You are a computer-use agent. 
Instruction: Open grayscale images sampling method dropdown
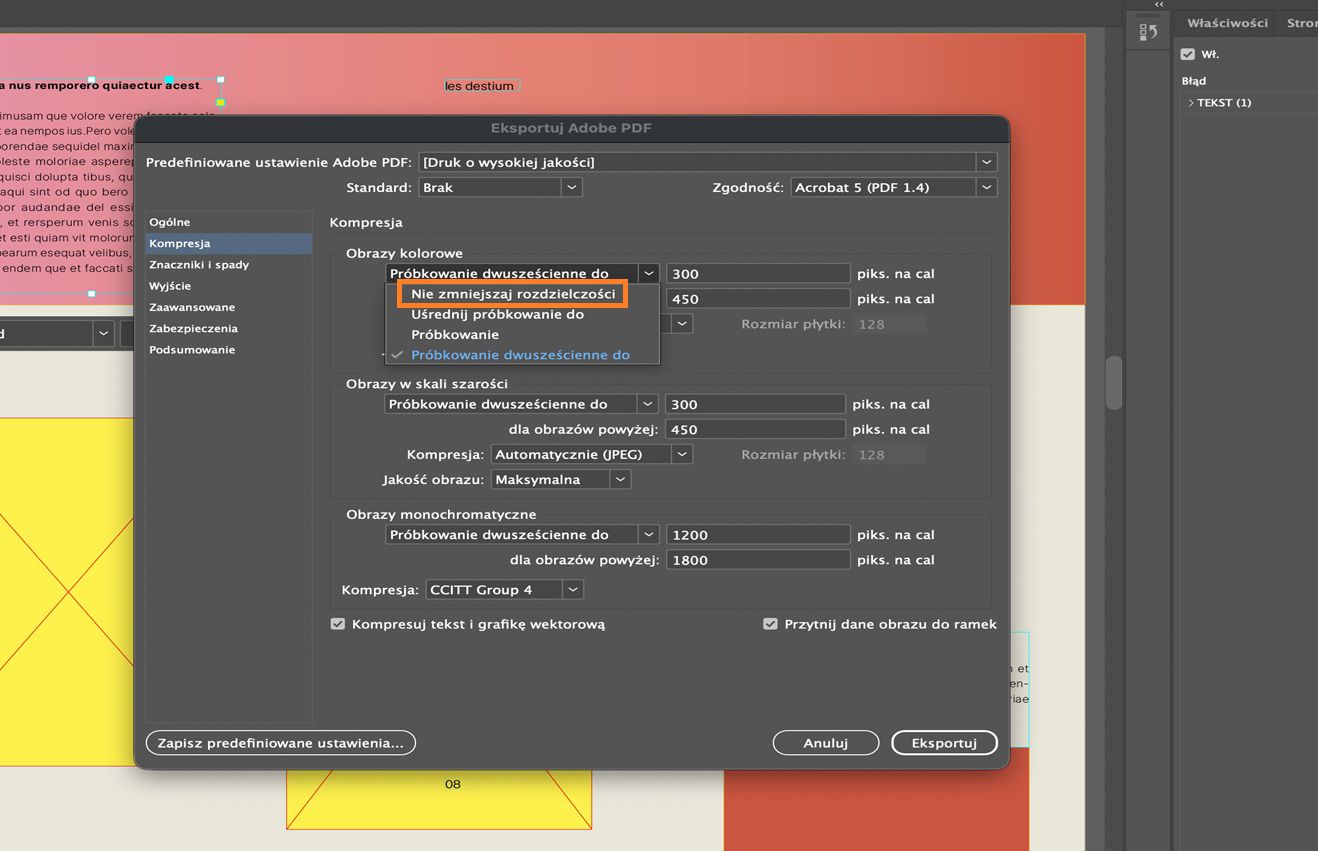pyautogui.click(x=520, y=404)
